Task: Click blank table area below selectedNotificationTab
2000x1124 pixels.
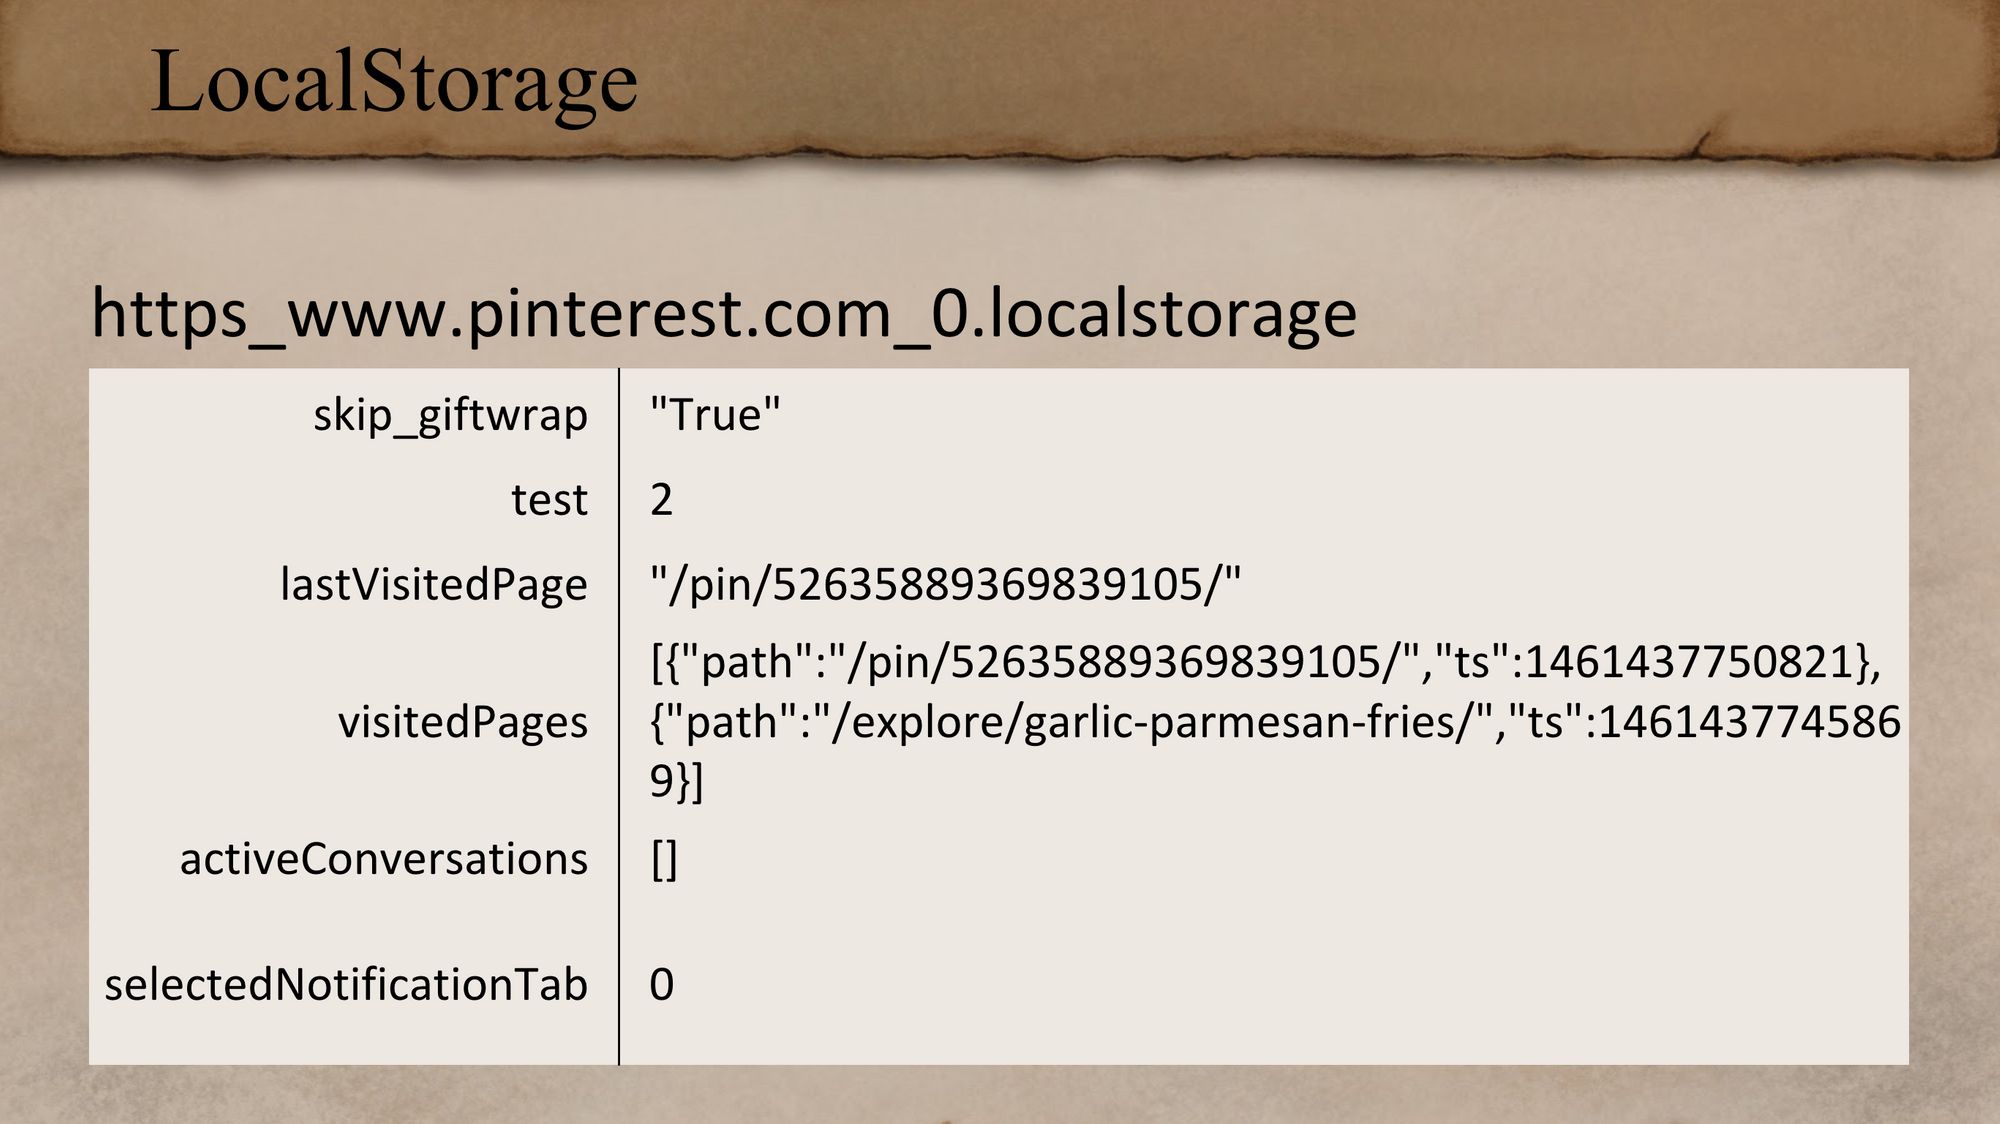Action: (354, 1038)
